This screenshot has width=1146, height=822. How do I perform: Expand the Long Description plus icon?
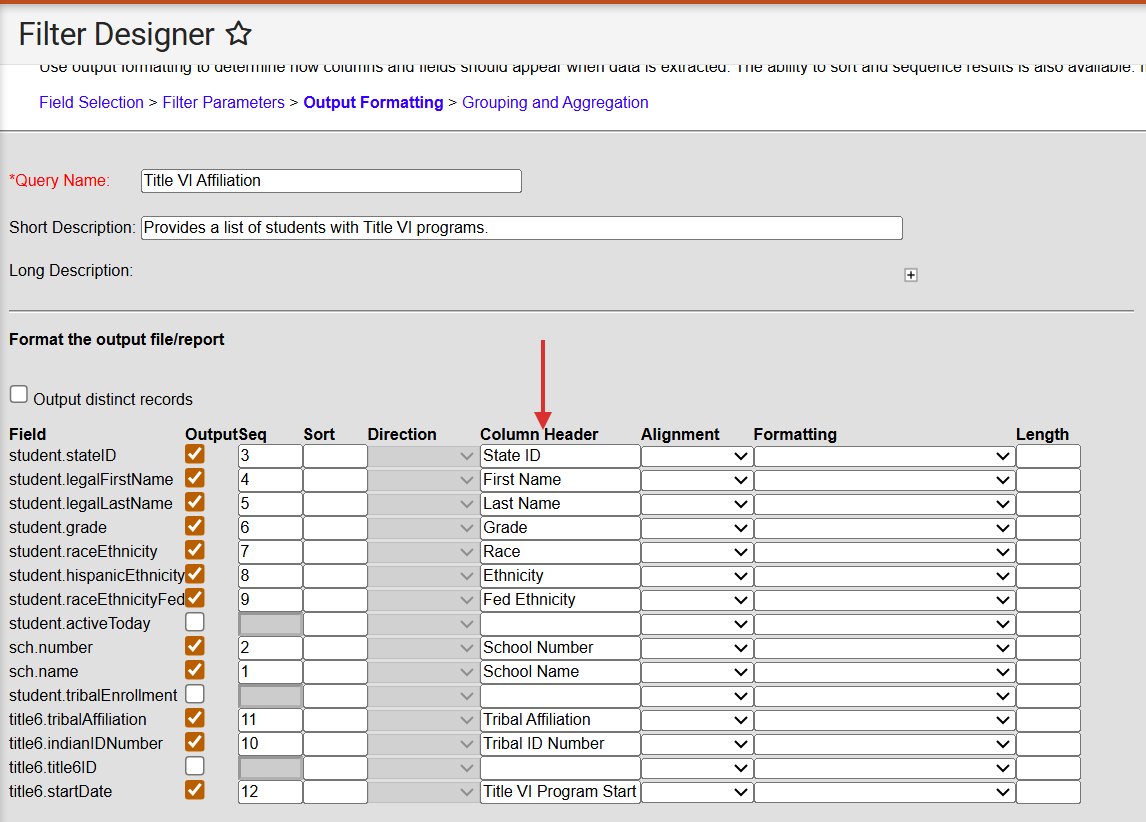[911, 275]
